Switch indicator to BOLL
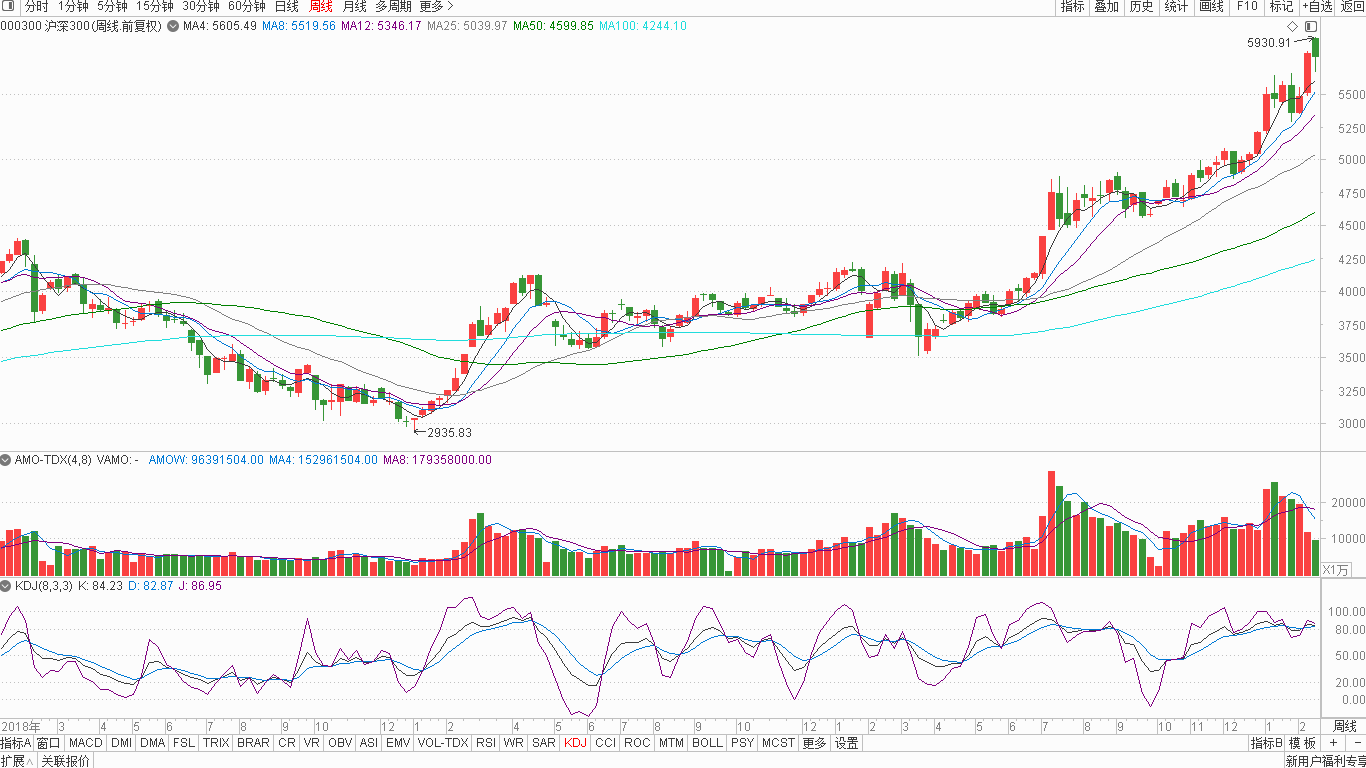Viewport: 1366px width, 768px height. pos(707,743)
